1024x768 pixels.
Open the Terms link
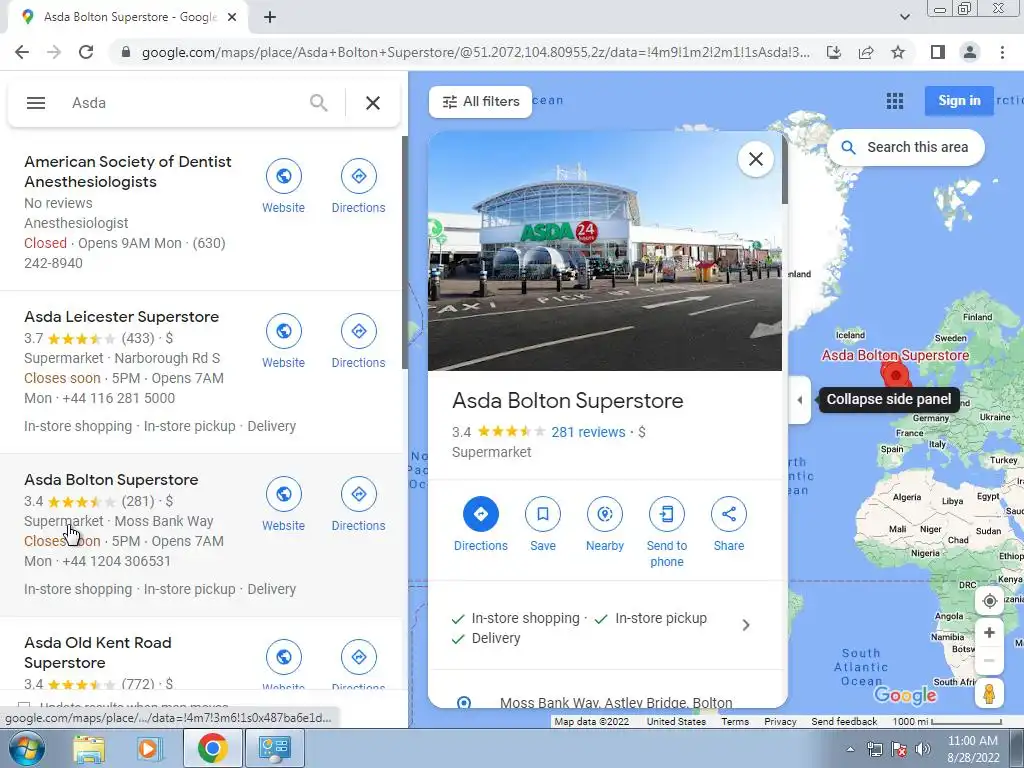[x=735, y=722]
